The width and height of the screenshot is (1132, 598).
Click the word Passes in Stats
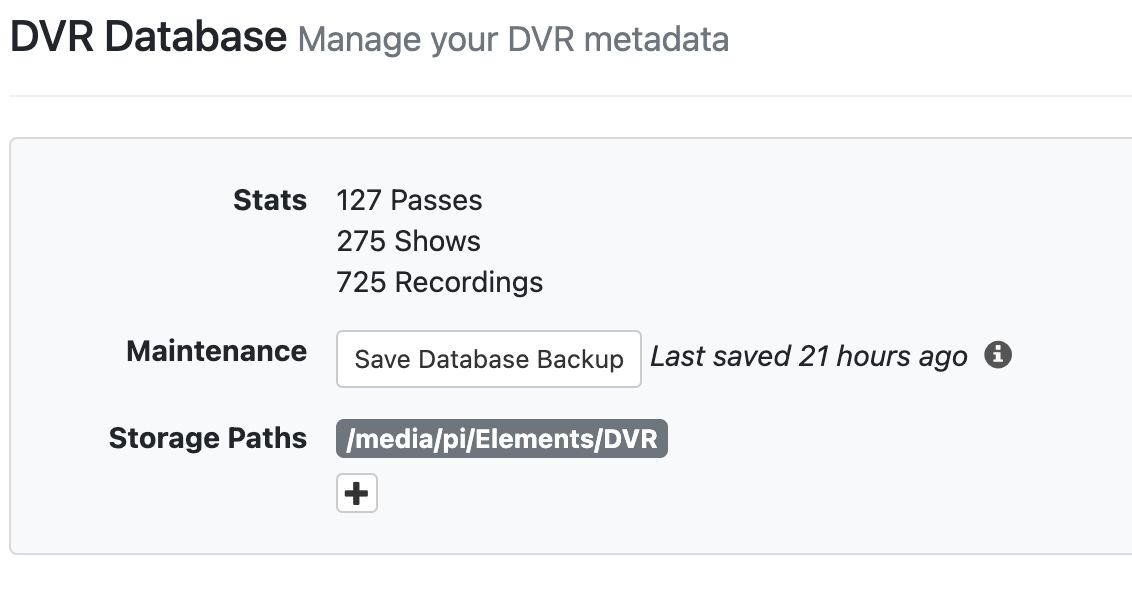tap(436, 200)
